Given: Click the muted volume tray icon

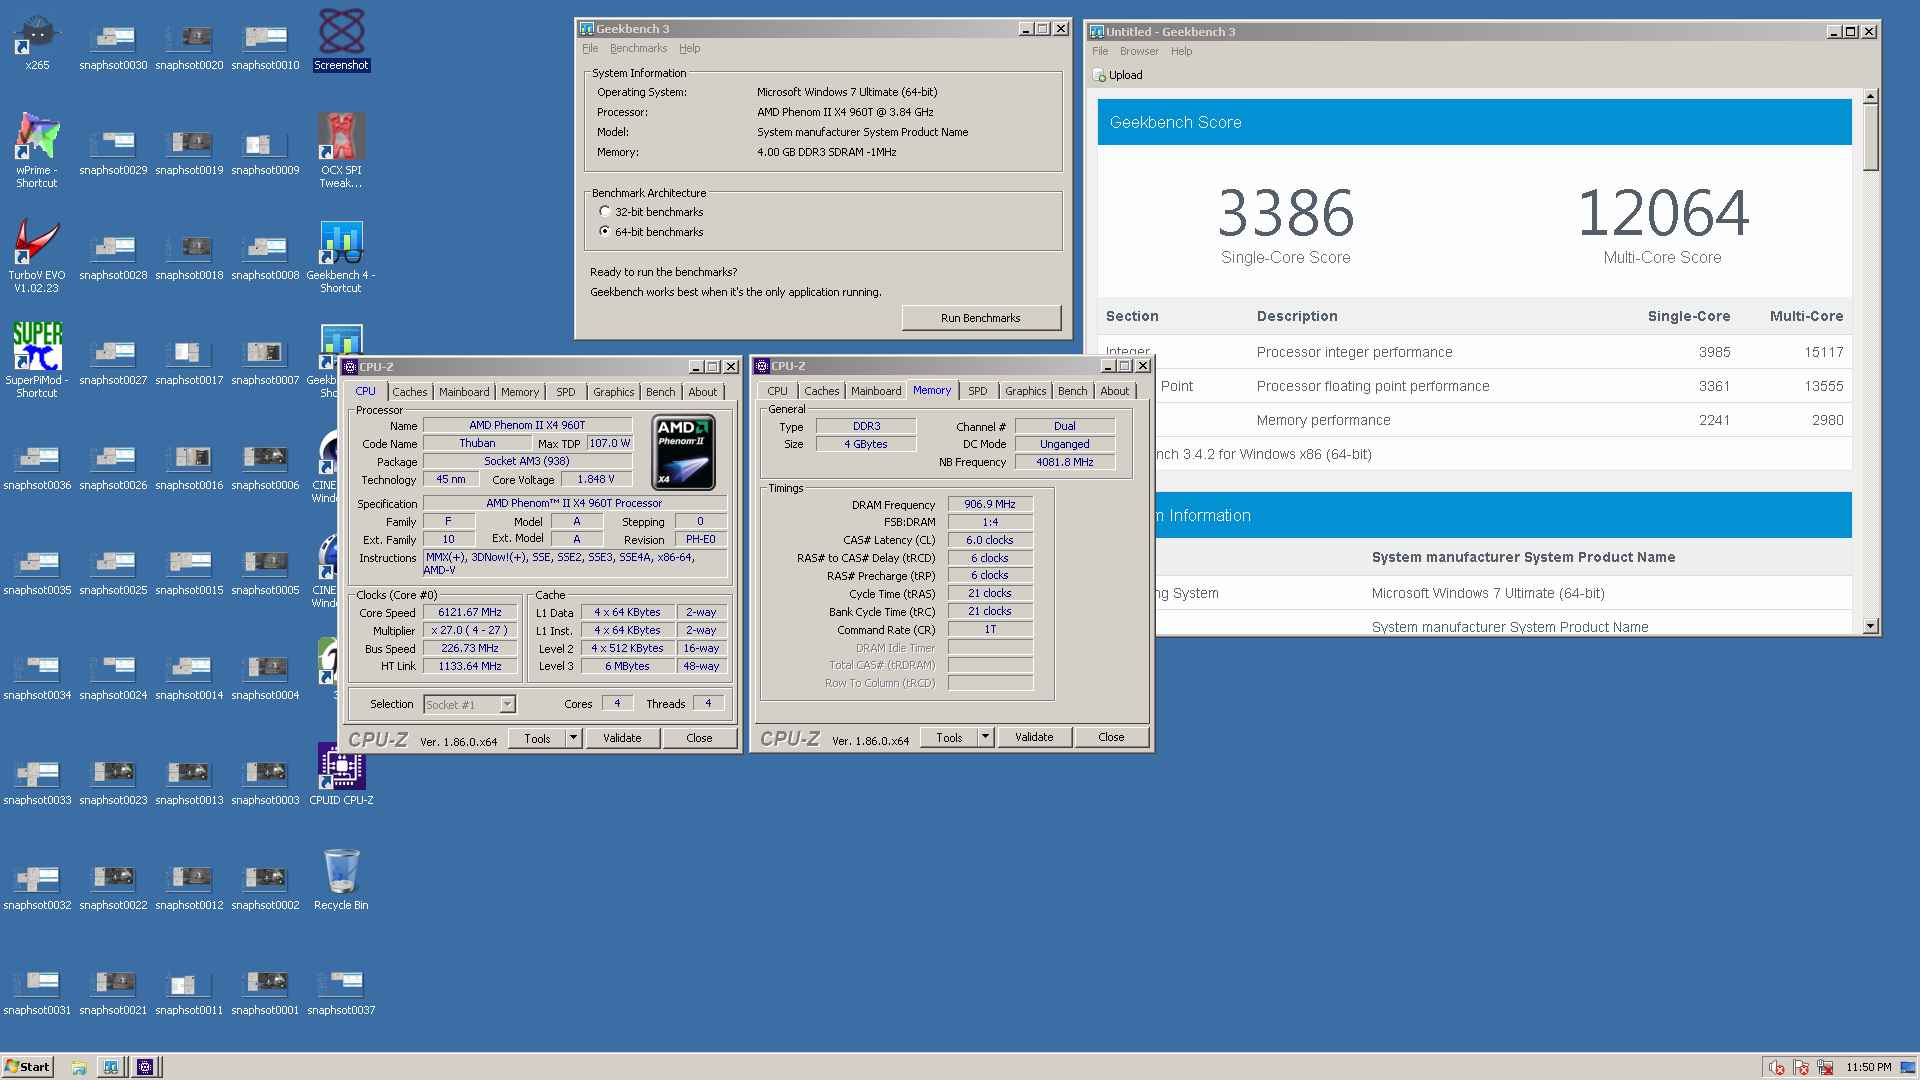Looking at the screenshot, I should point(1776,1067).
